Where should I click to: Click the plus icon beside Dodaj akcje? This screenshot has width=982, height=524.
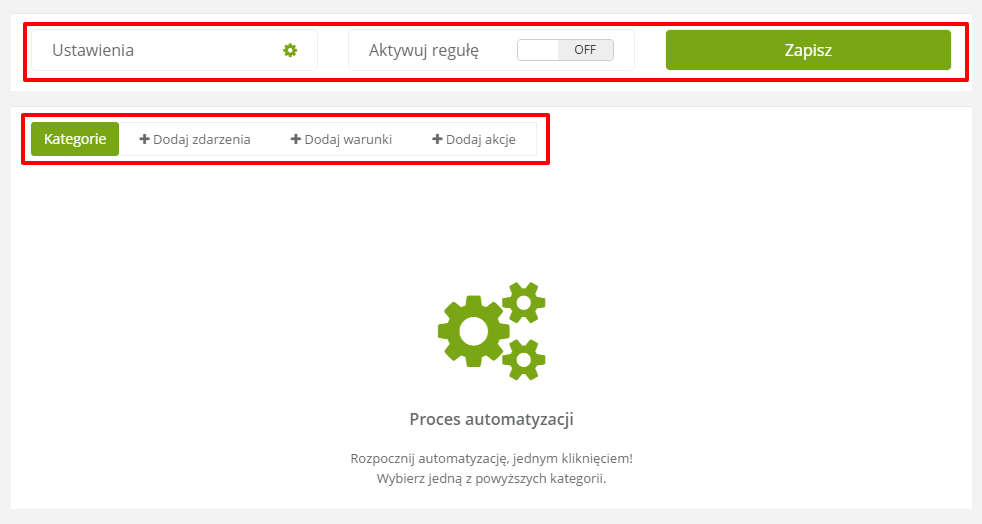coord(437,139)
